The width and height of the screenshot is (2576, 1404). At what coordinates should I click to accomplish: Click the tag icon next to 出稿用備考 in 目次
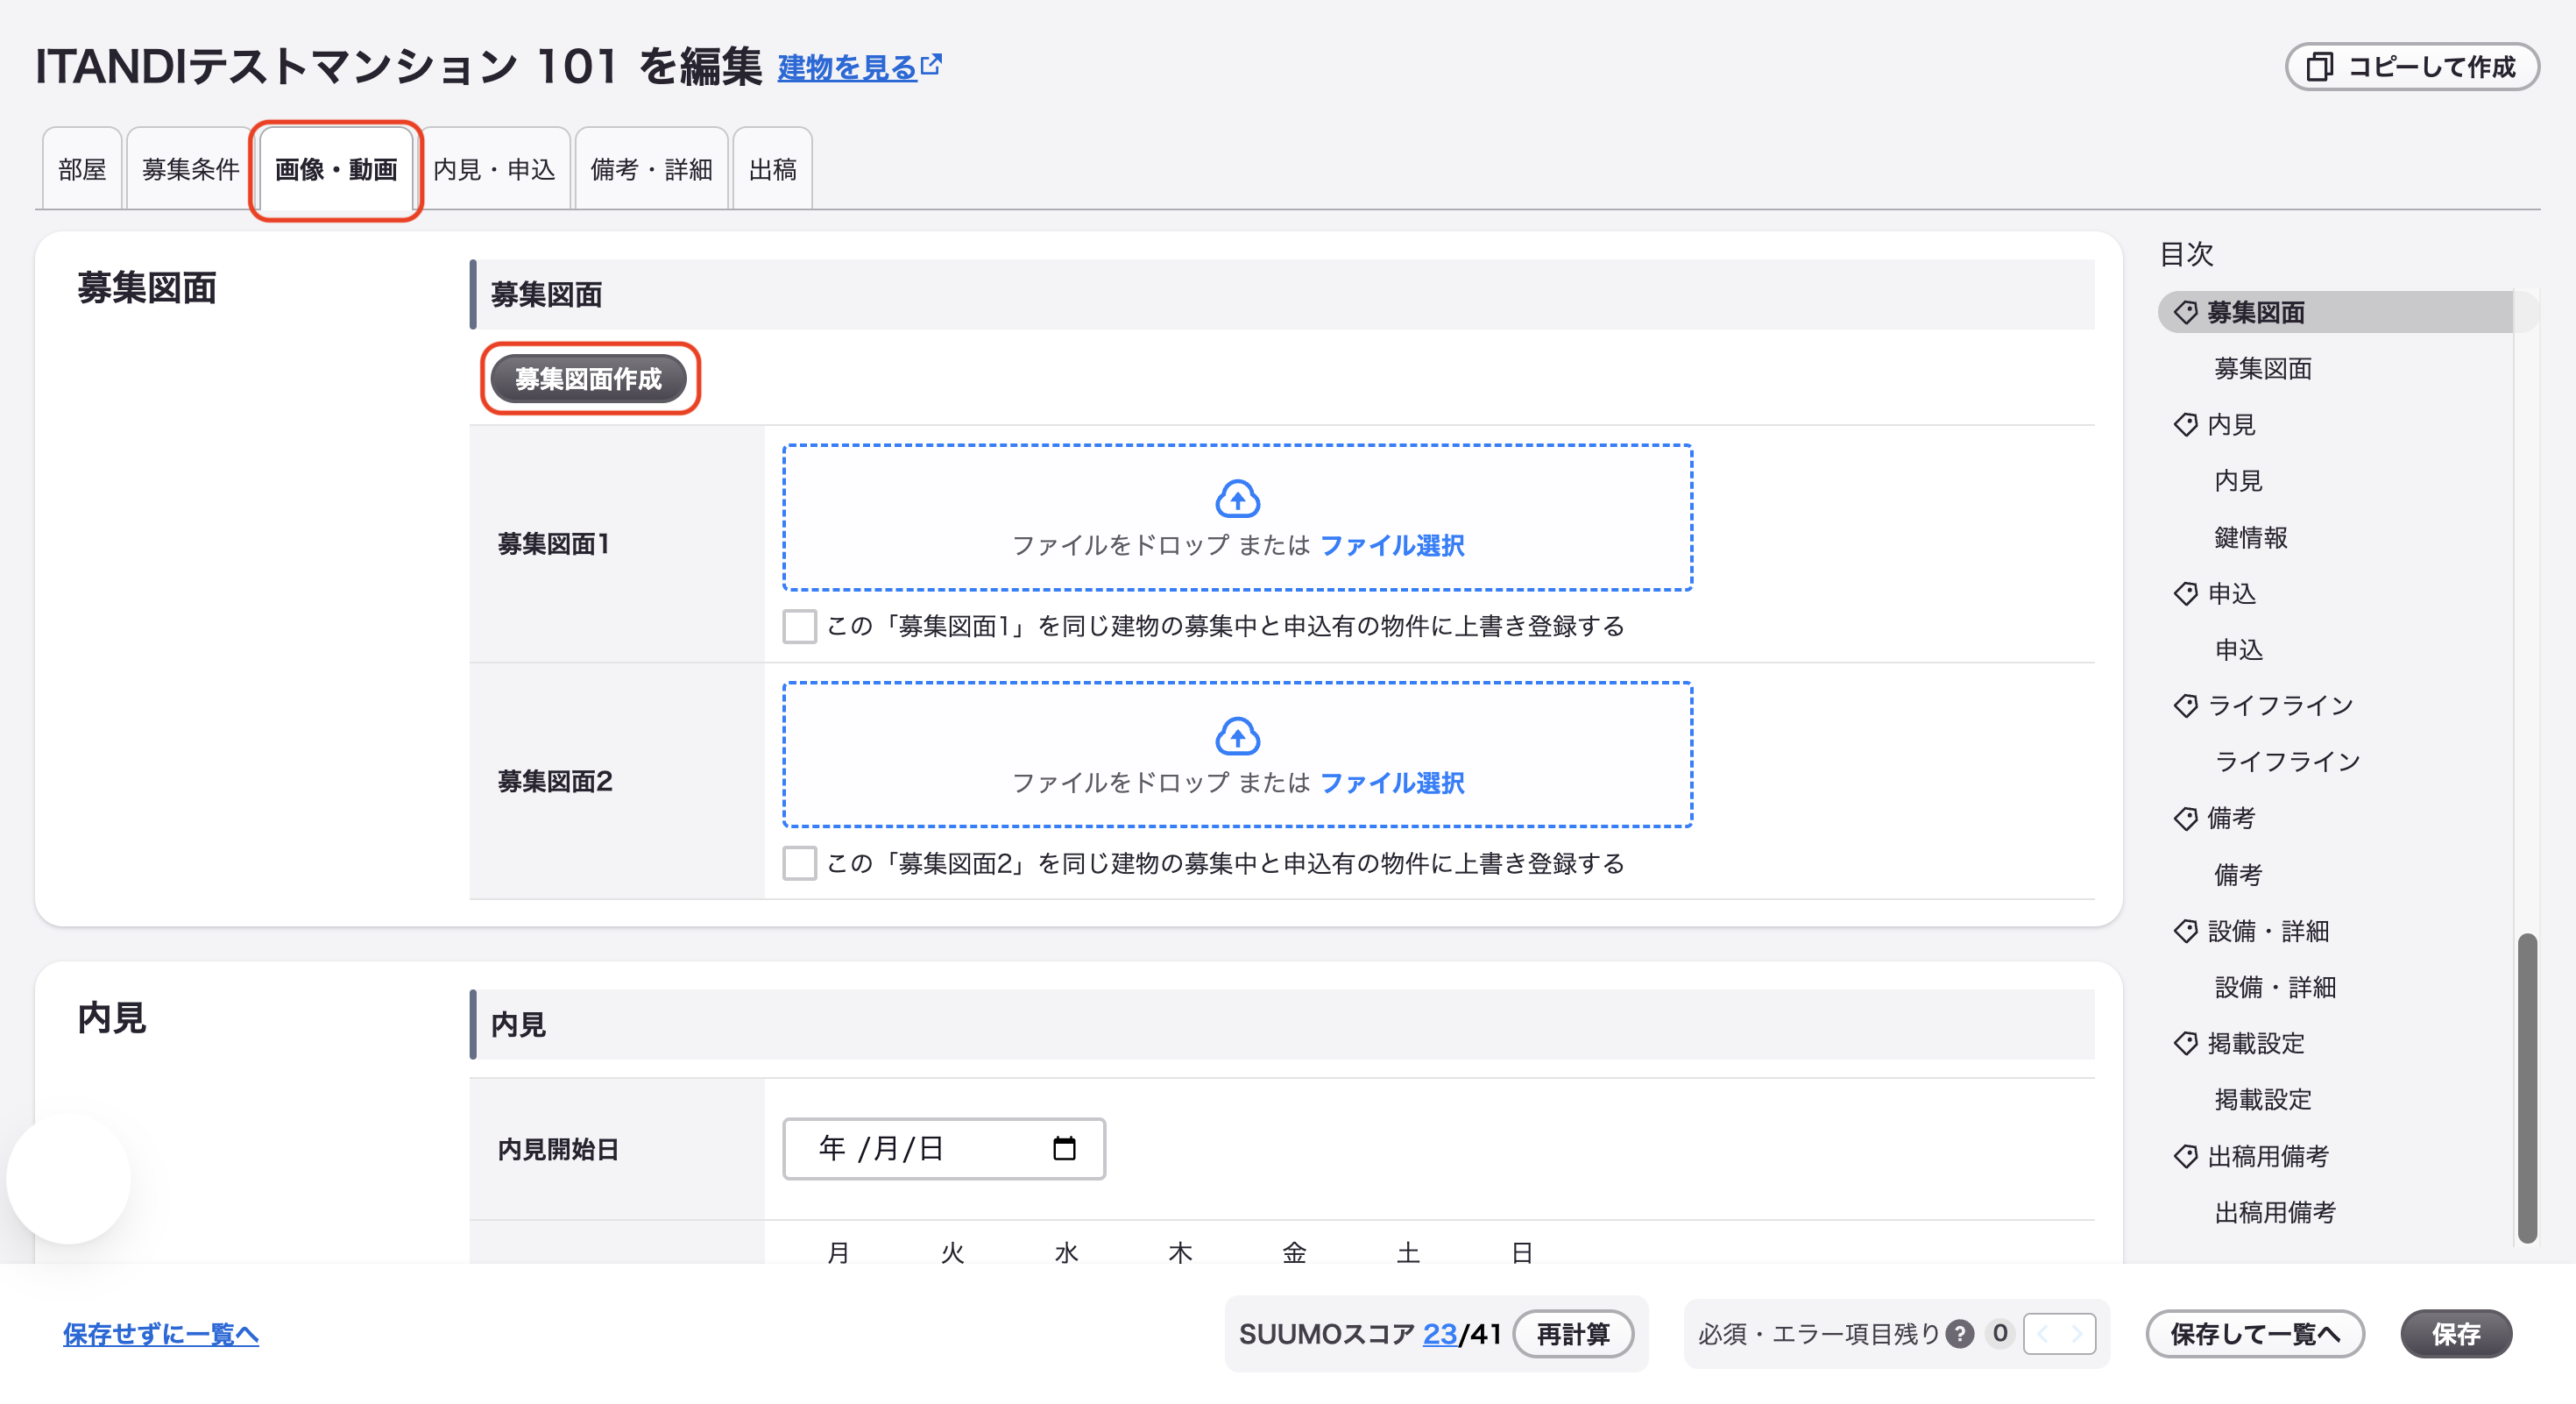tap(2186, 1157)
